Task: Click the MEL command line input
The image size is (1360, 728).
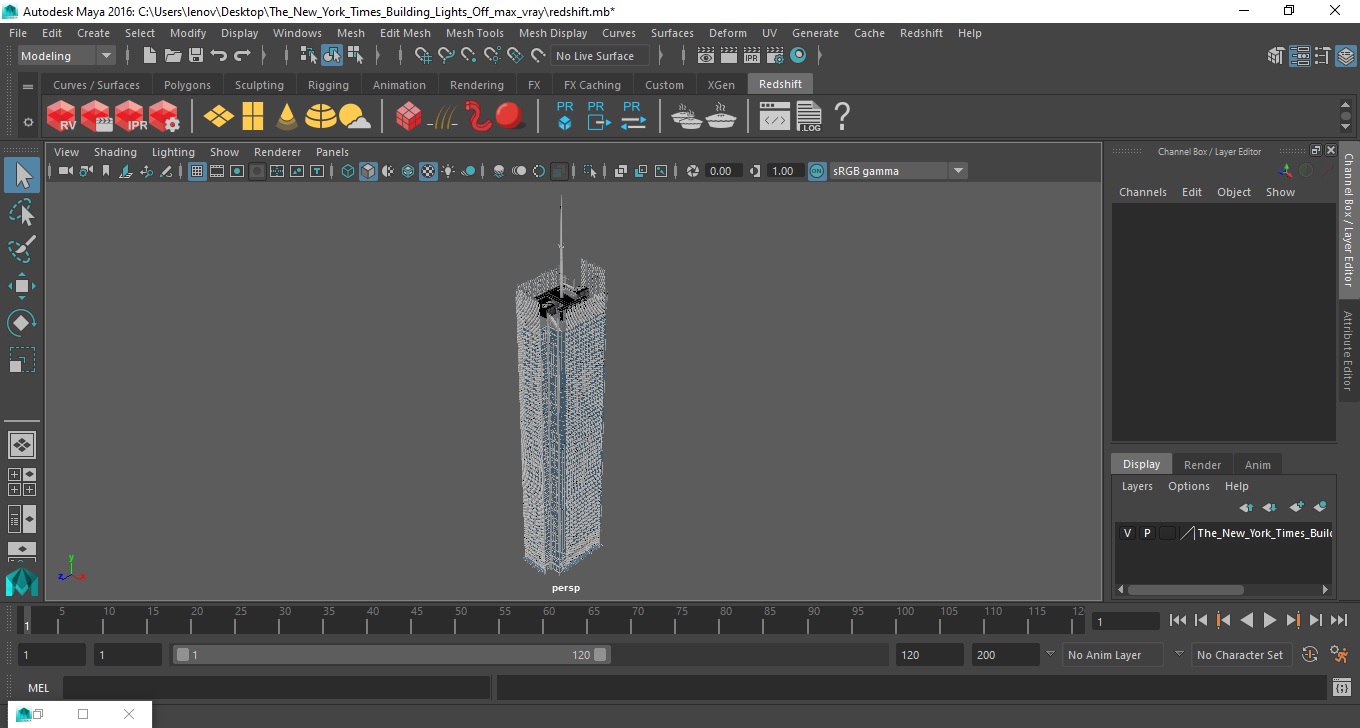Action: pos(276,688)
